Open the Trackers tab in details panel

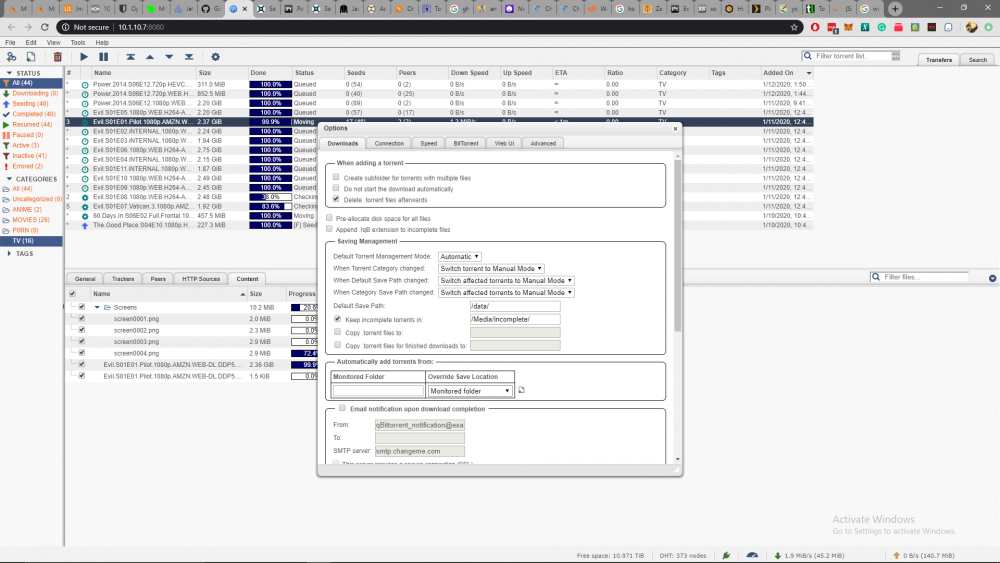tap(123, 279)
